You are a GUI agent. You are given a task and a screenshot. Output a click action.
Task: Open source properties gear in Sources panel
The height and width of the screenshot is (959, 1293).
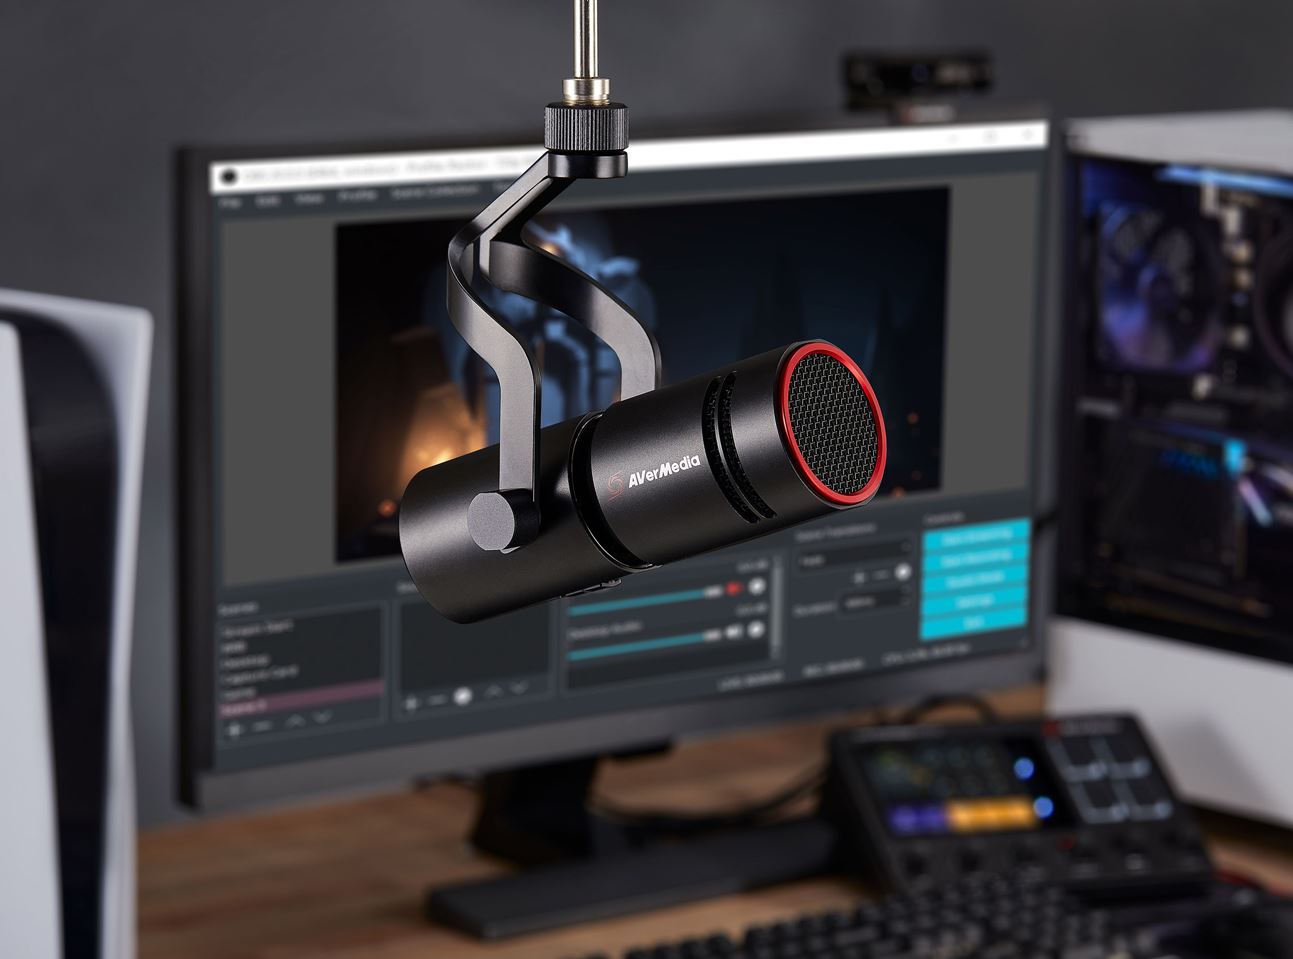(462, 697)
